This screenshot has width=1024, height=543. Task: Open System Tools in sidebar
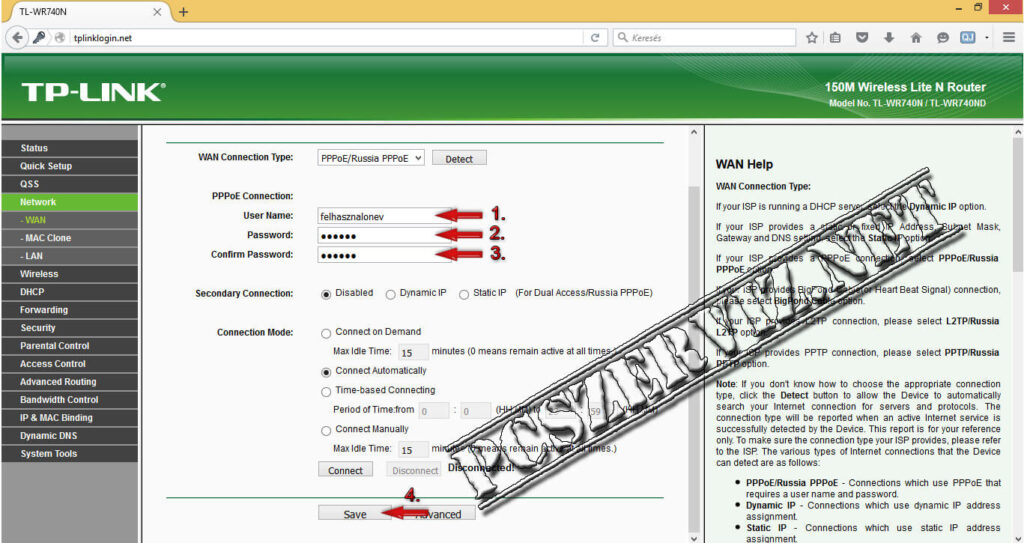[70, 453]
